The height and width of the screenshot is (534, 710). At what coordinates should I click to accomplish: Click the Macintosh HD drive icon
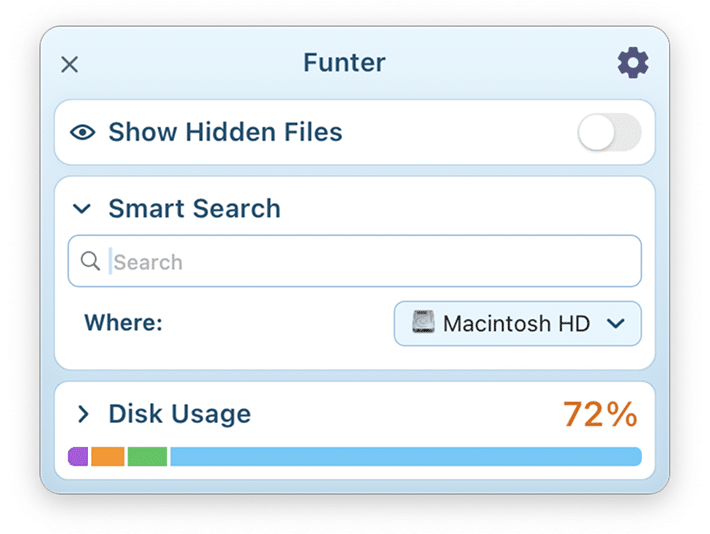(423, 322)
